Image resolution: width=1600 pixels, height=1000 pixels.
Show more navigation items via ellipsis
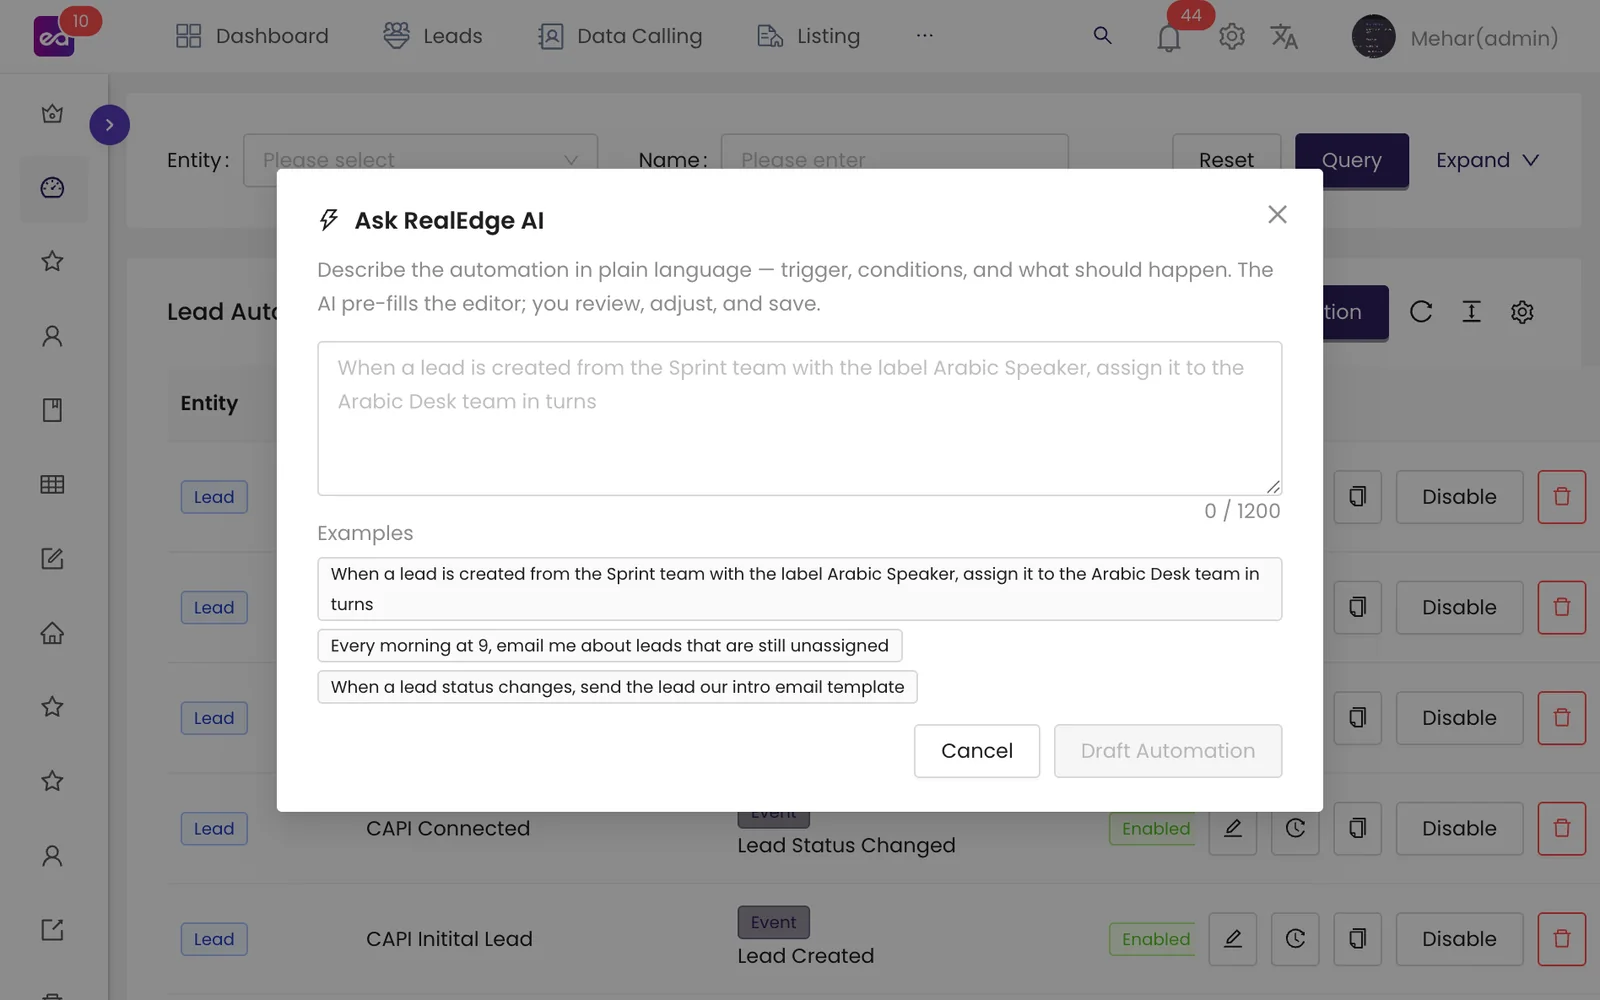[x=924, y=36]
